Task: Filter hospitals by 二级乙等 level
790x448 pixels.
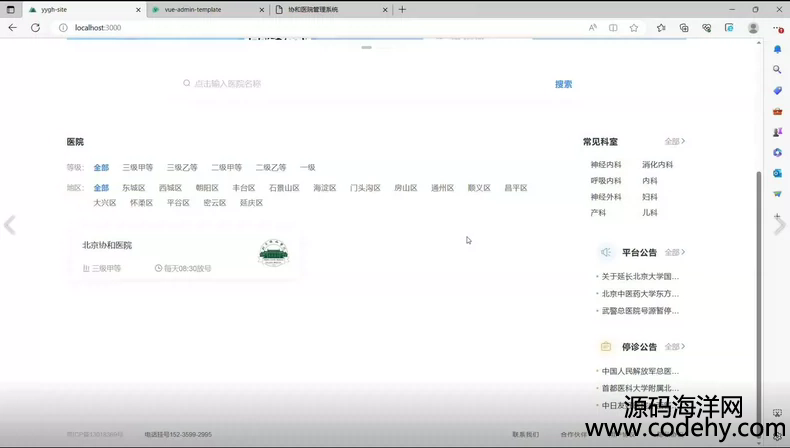Action: point(271,167)
